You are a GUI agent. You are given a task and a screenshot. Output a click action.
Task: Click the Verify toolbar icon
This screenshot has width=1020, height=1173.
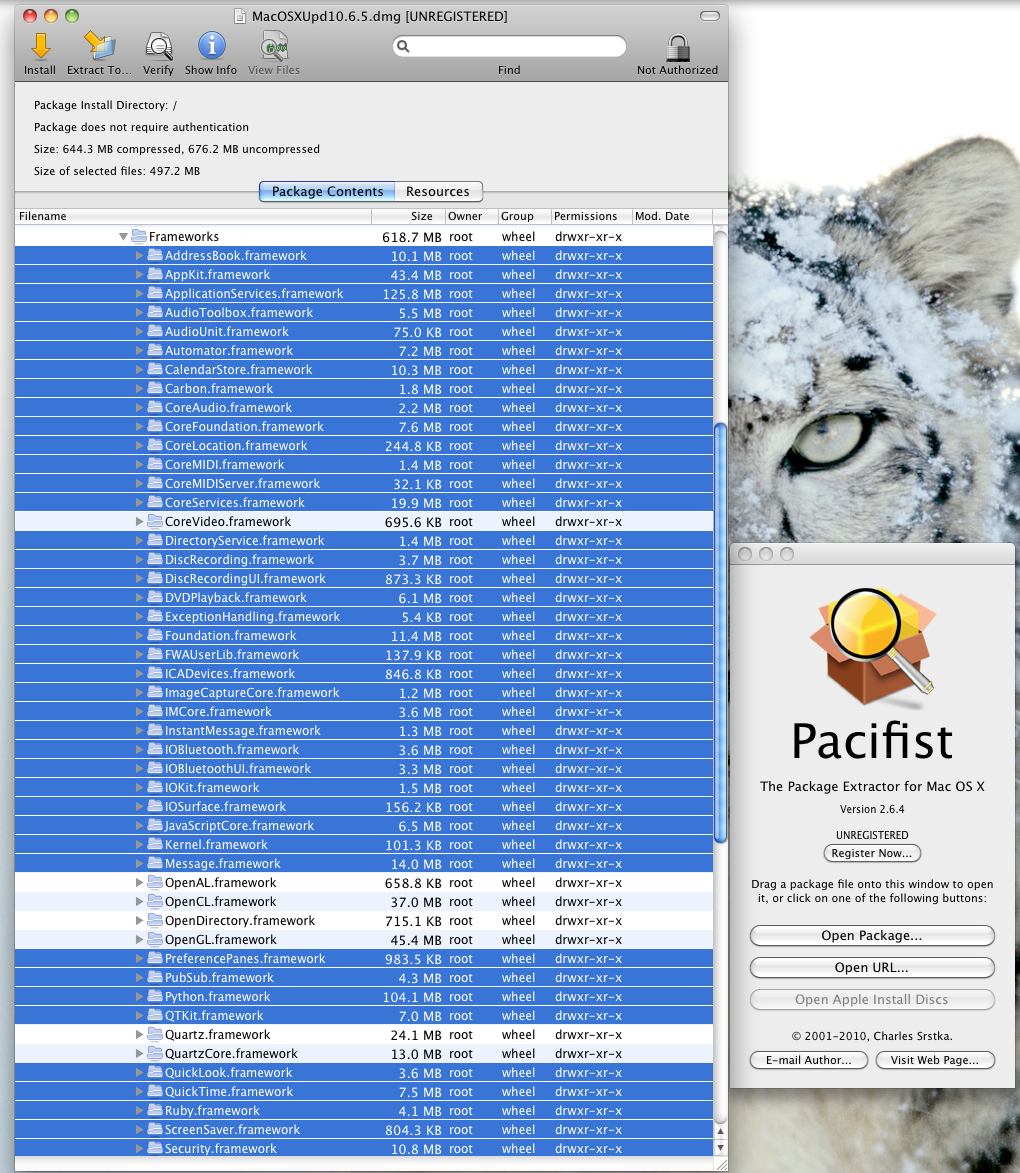(x=158, y=46)
